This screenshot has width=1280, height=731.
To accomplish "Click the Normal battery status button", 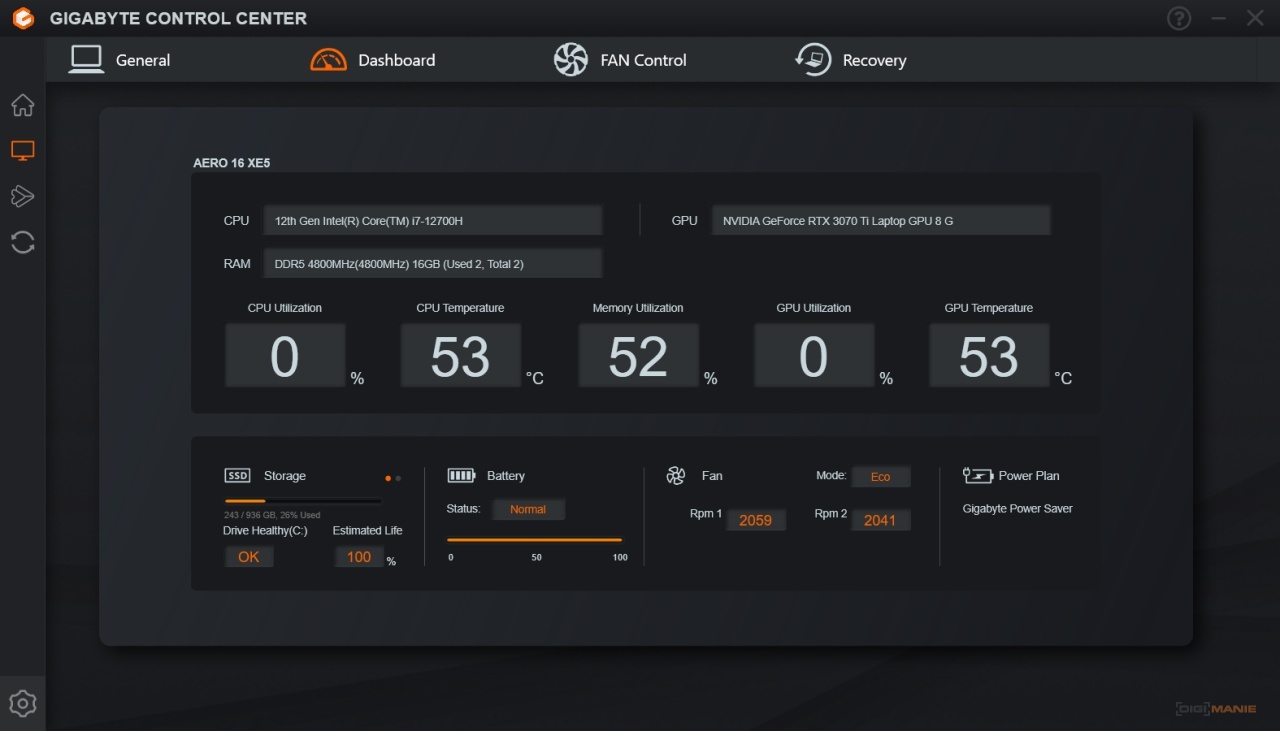I will click(x=528, y=509).
